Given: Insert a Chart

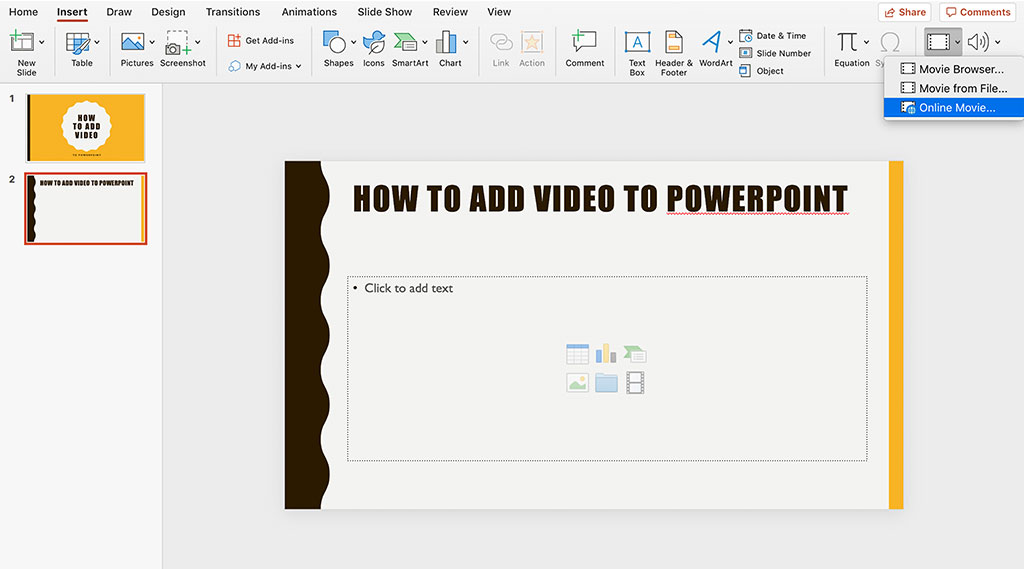Looking at the screenshot, I should click(446, 42).
